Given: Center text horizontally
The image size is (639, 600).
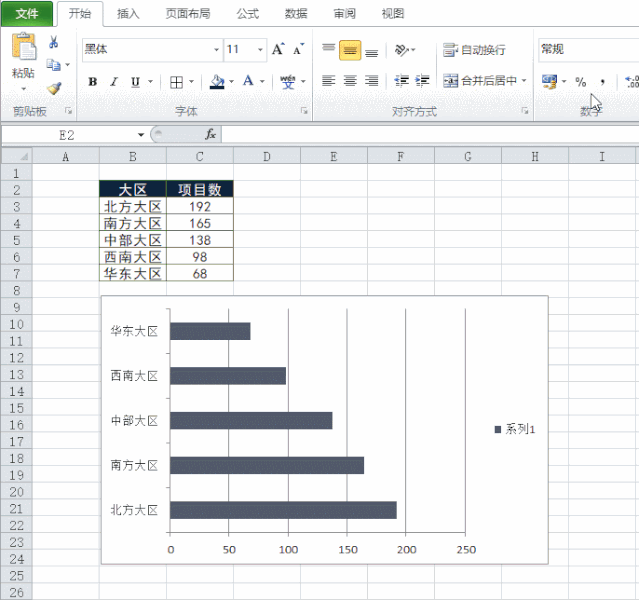Looking at the screenshot, I should (350, 81).
